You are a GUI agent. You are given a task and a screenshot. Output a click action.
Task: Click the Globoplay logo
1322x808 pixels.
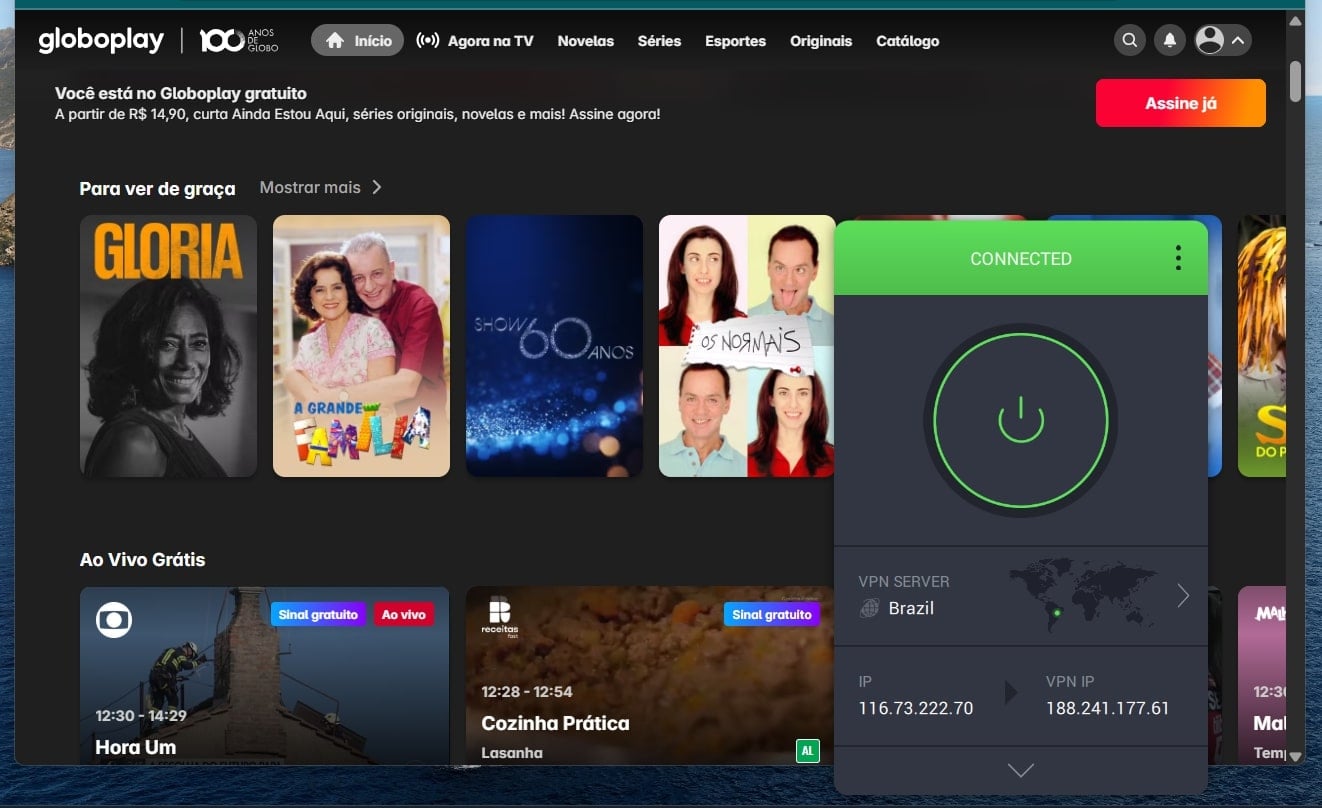100,40
